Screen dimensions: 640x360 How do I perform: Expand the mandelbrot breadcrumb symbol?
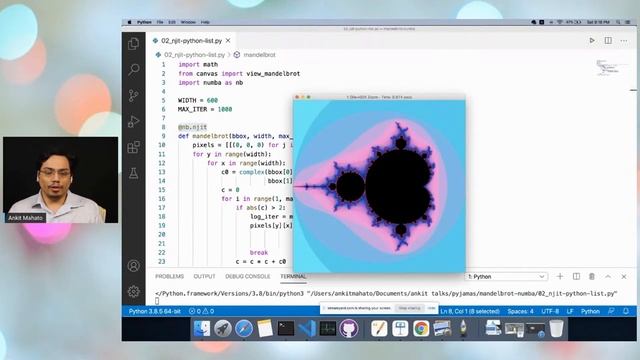[x=260, y=55]
